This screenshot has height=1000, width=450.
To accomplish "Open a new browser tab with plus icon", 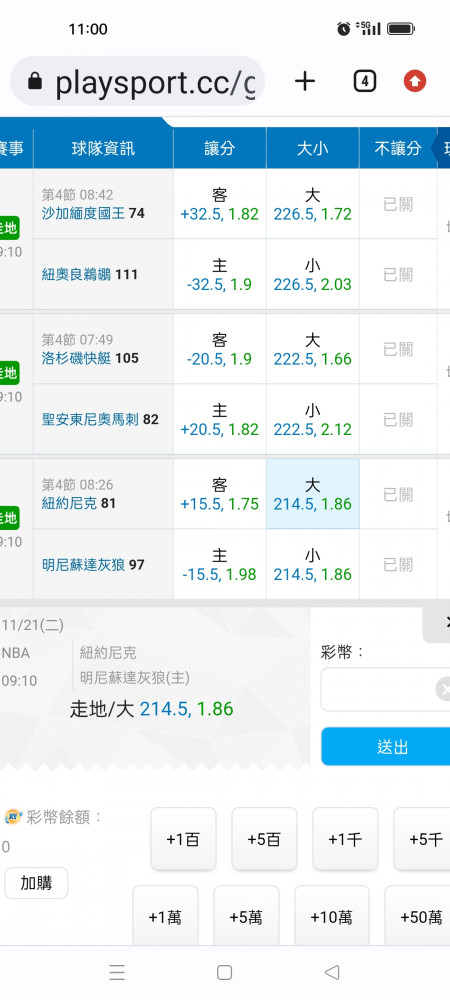I will tap(305, 81).
